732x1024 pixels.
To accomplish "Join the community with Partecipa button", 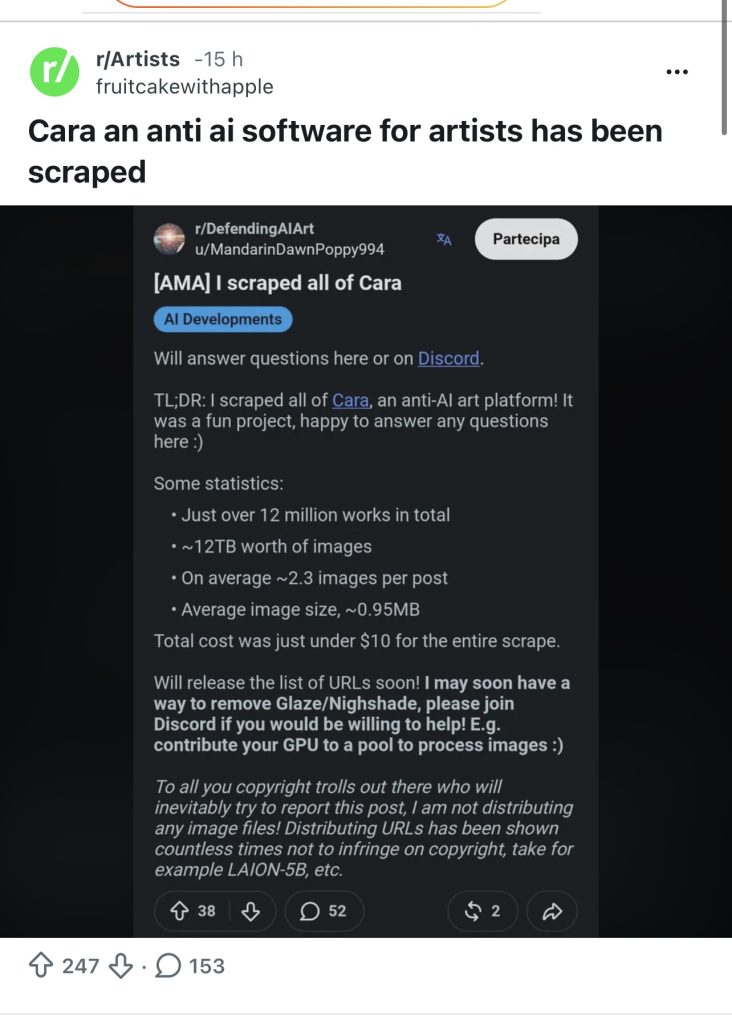I will (526, 239).
